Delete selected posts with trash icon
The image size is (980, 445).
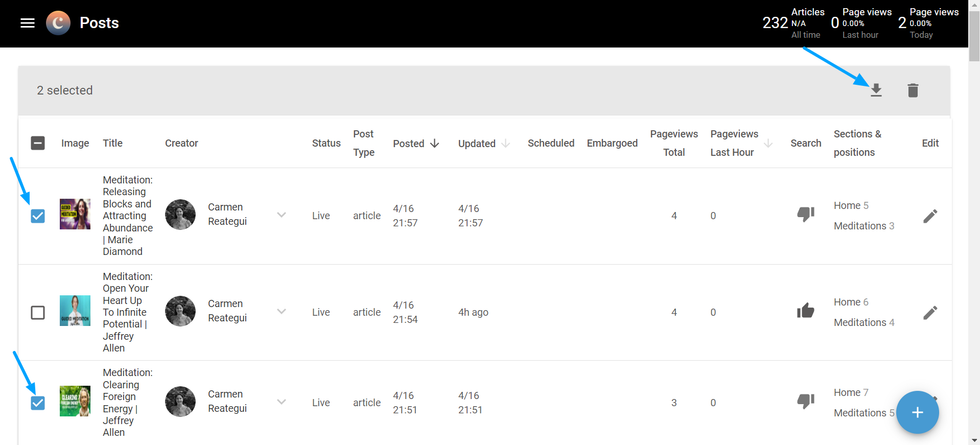[x=912, y=90]
